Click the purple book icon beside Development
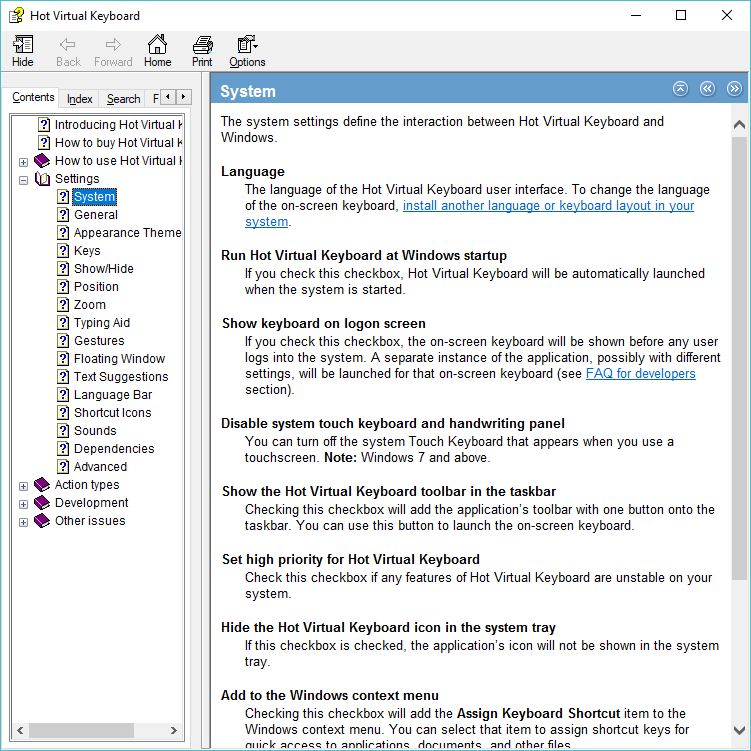Viewport: 751px width, 751px height. (42, 503)
